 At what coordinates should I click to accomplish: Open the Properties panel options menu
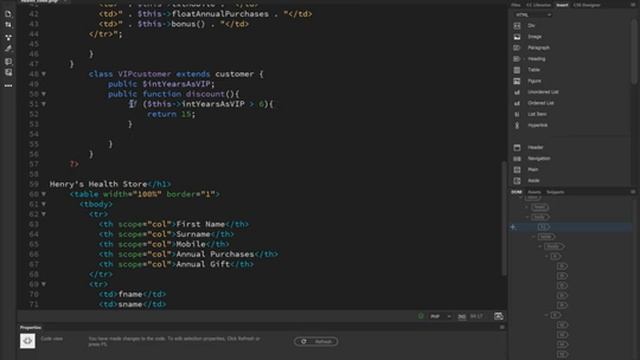[502, 327]
